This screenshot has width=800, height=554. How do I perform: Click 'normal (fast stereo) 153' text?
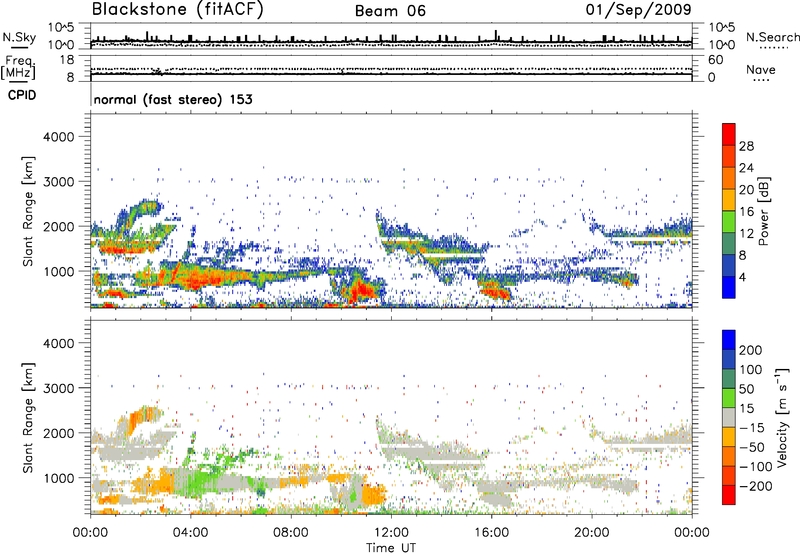pos(173,99)
